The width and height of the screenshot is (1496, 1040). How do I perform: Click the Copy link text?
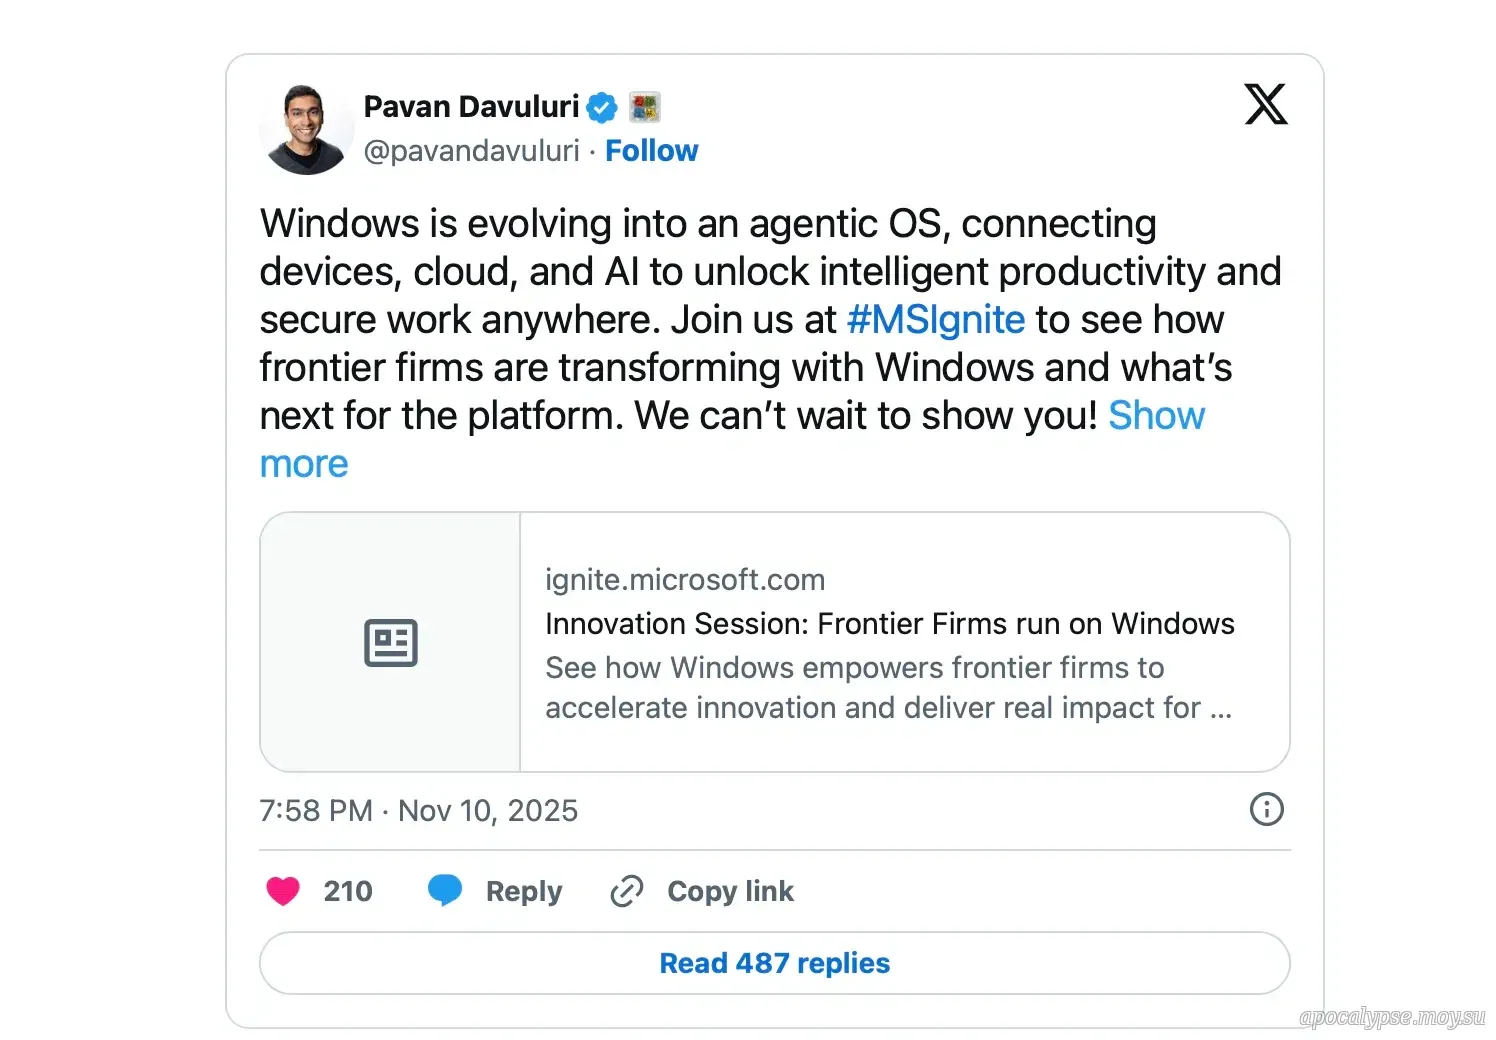click(730, 891)
